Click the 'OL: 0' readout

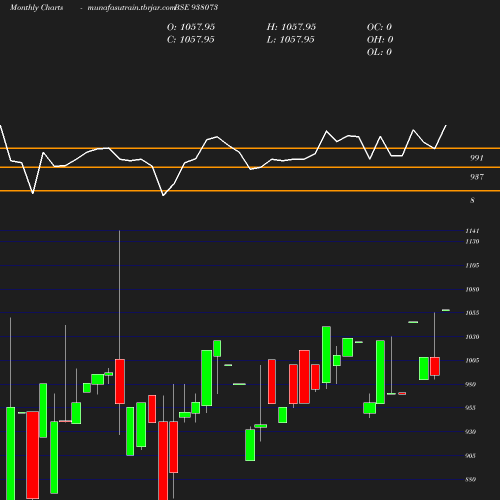click(379, 52)
